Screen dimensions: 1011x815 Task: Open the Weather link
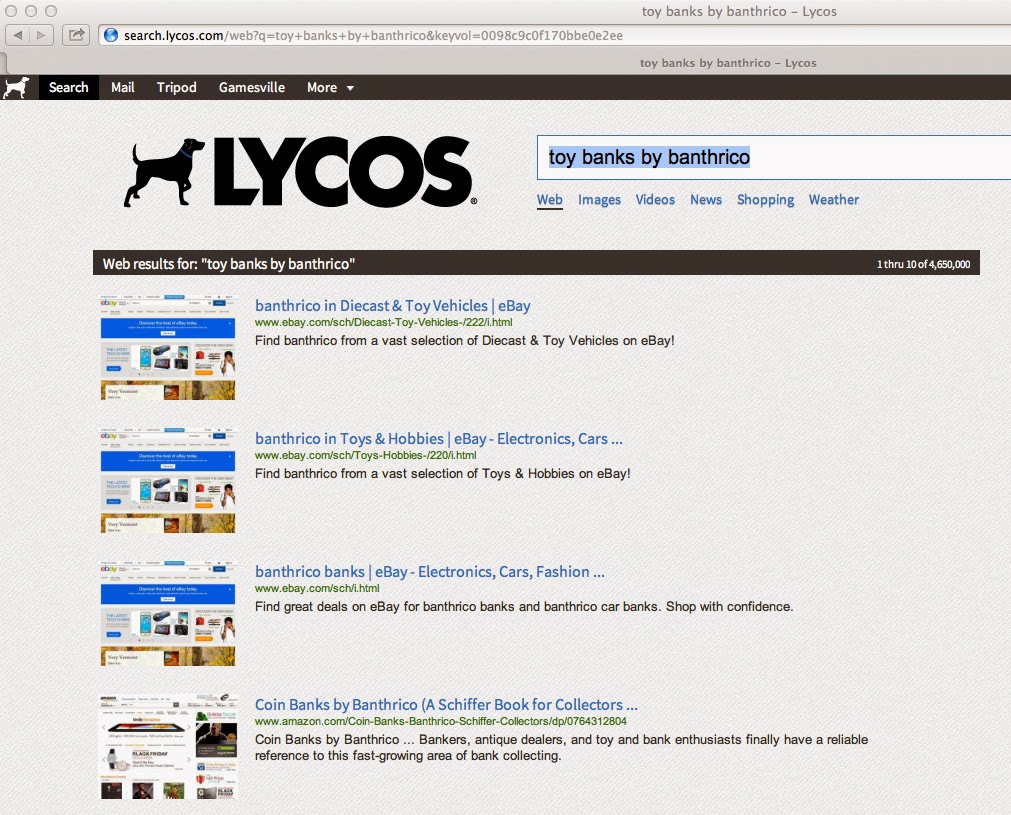834,200
